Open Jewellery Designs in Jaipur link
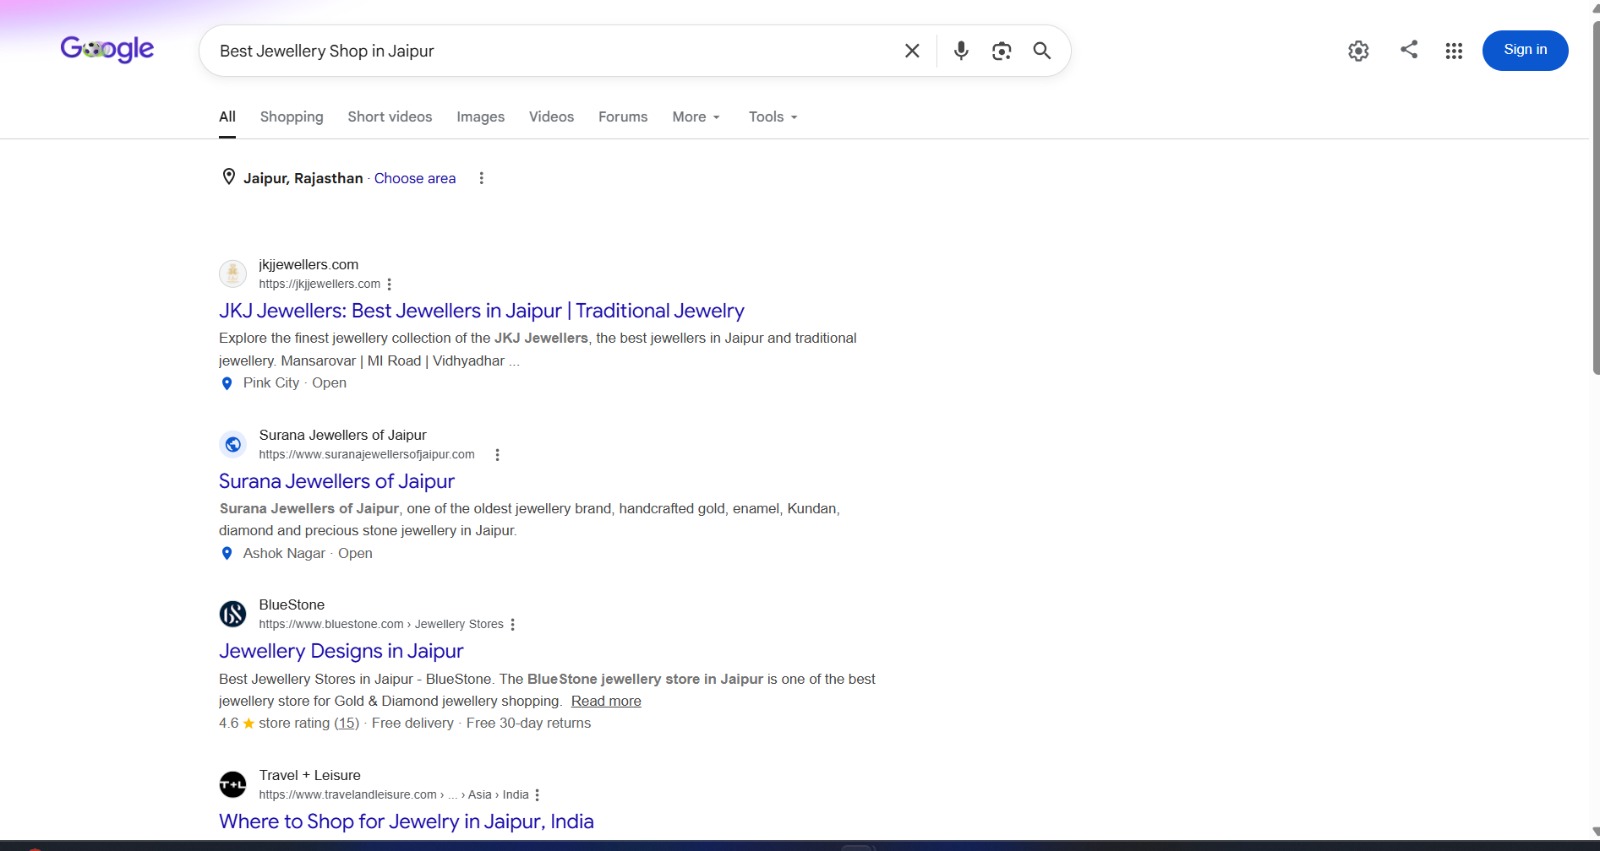This screenshot has width=1600, height=851. (x=341, y=651)
